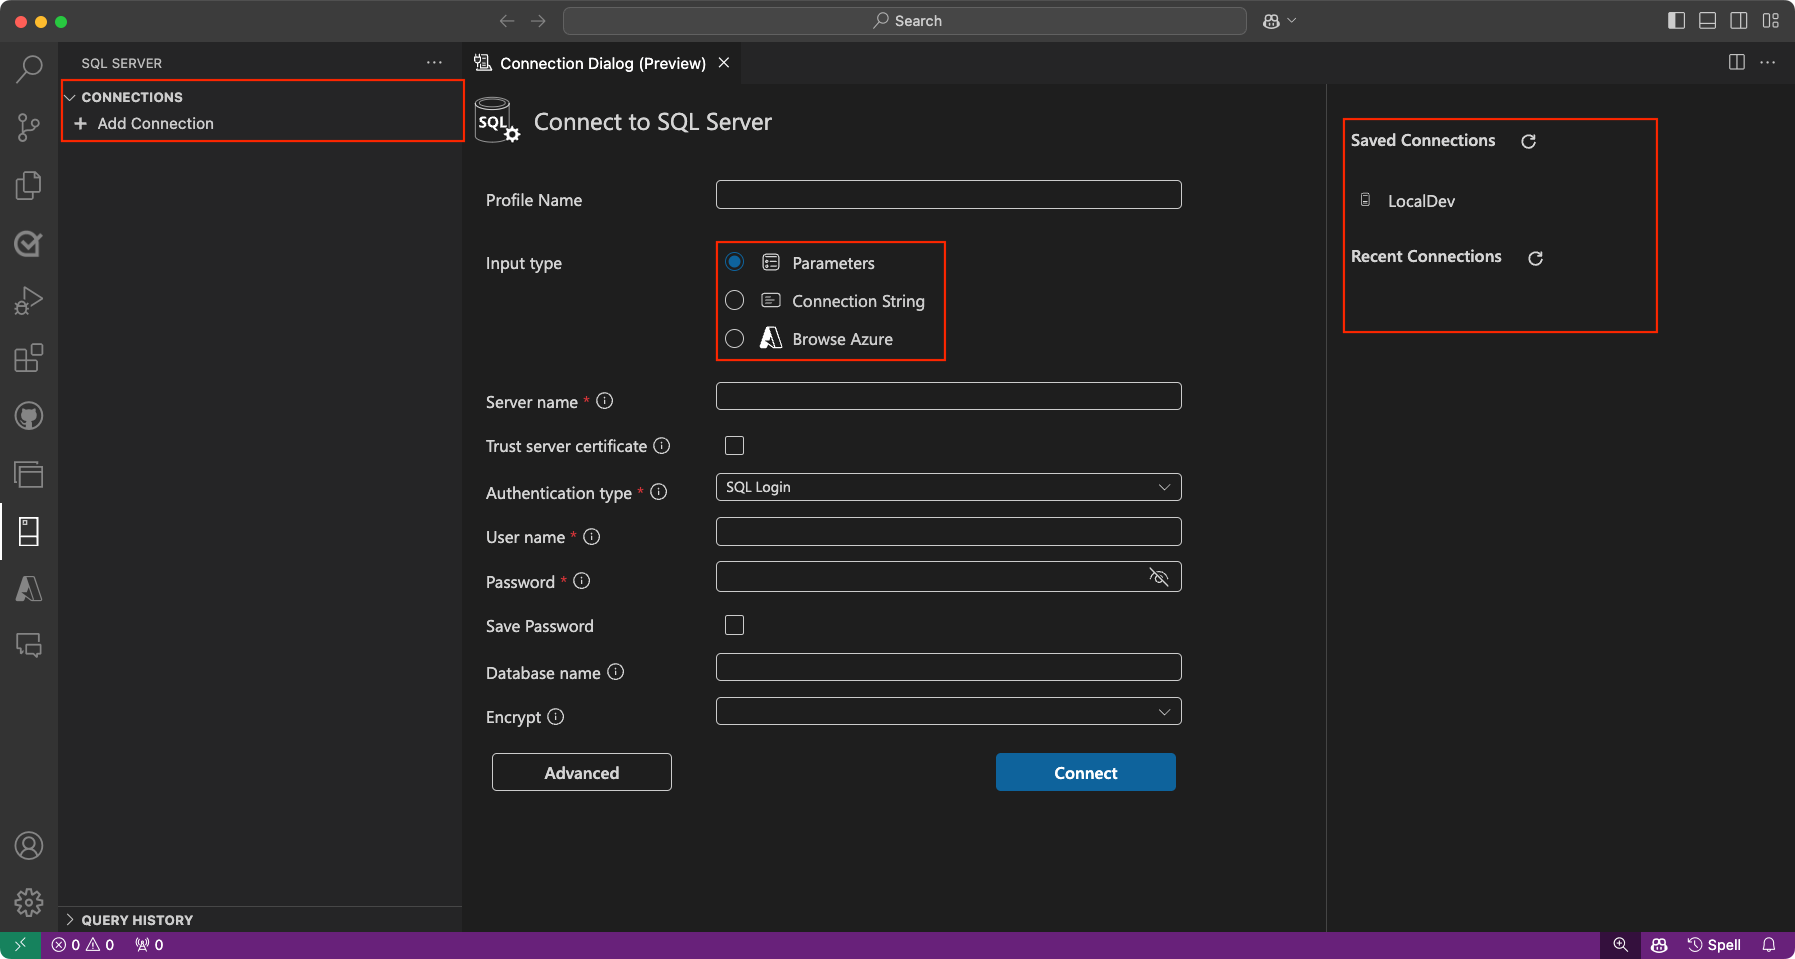Screen dimensions: 1795x959
Task: Open Source Control view
Action: click(x=29, y=127)
